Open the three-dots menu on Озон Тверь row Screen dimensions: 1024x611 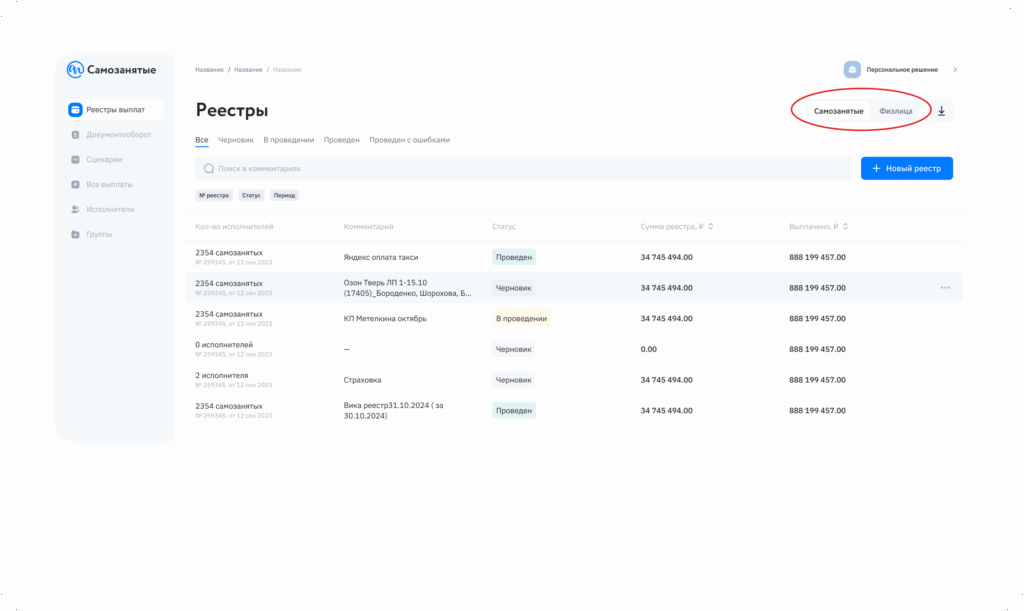click(945, 288)
